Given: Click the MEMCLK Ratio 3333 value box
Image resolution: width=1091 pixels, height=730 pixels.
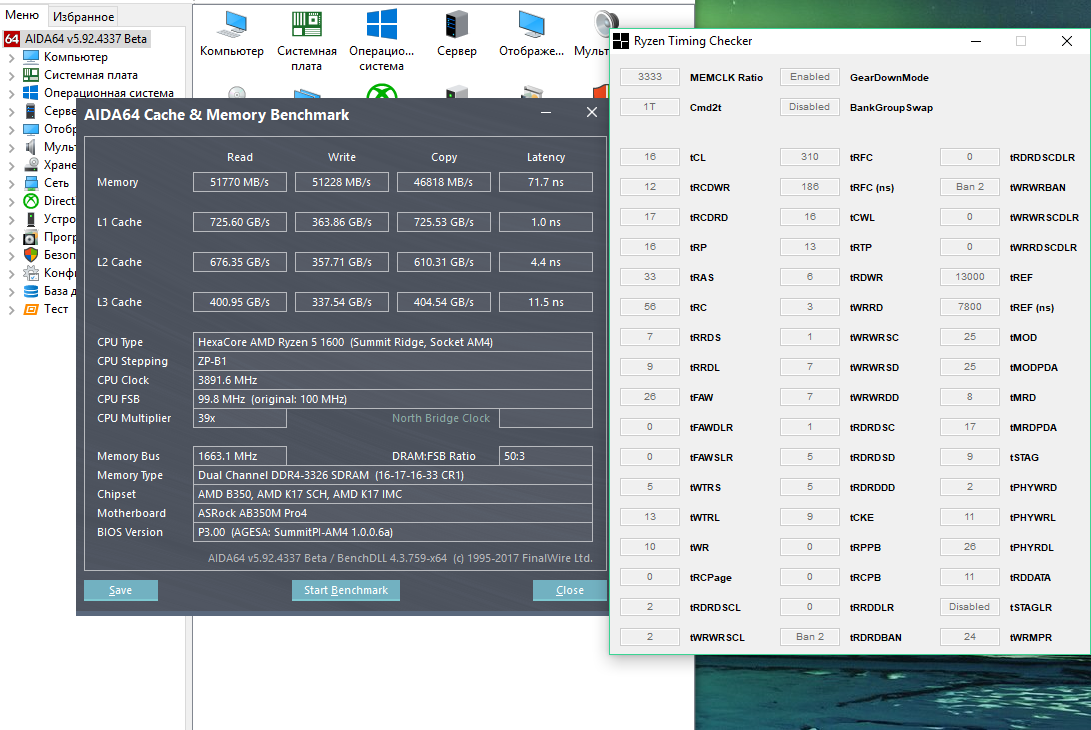Looking at the screenshot, I should (649, 77).
